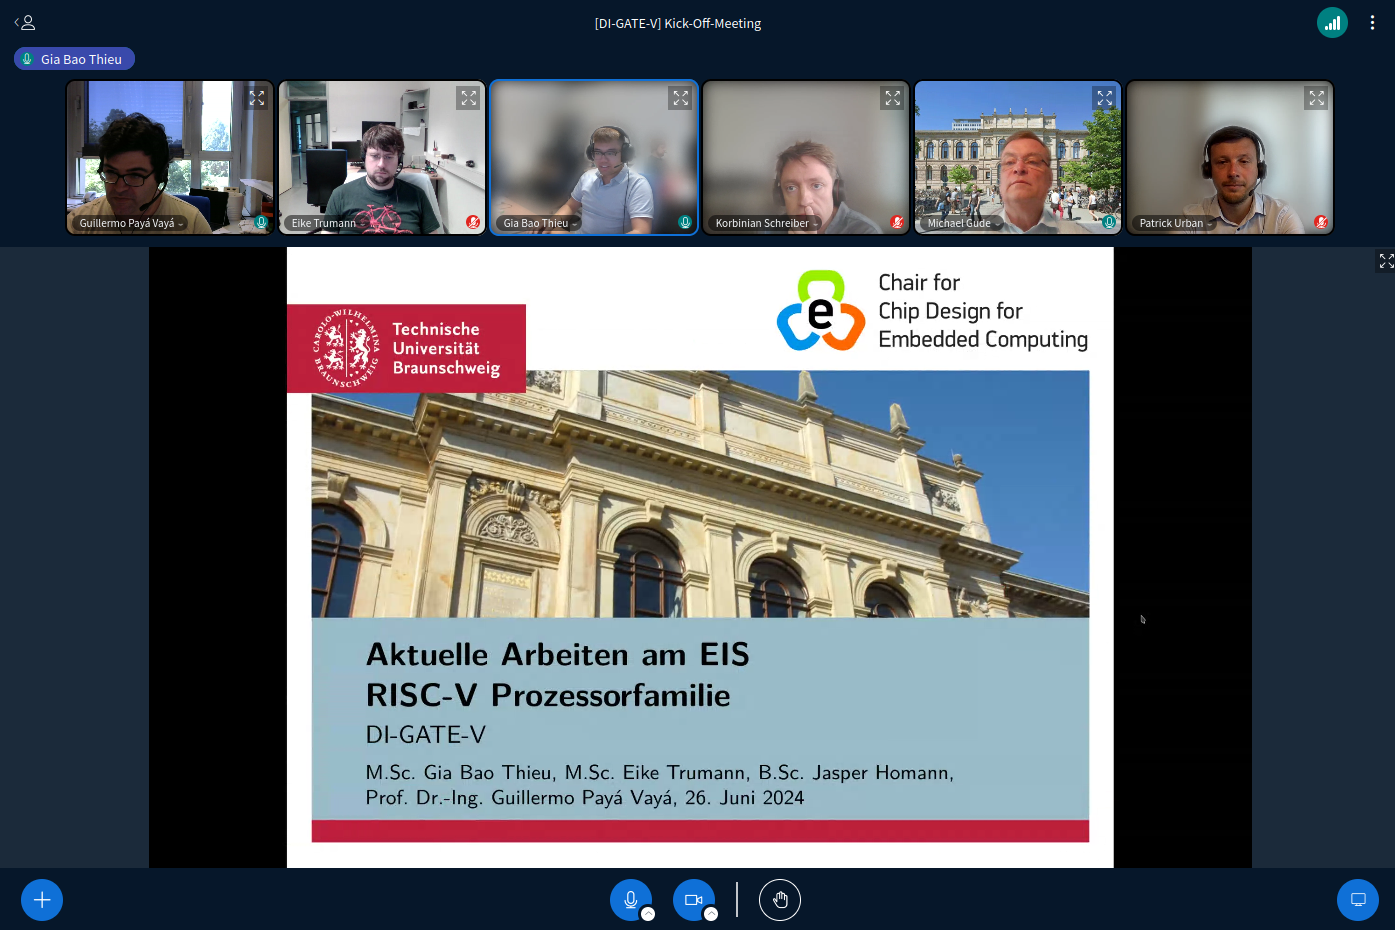Screen dimensions: 1395x930
Task: Expand Guillermo Payá Vayá's webcam to fullscreen
Action: click(257, 98)
